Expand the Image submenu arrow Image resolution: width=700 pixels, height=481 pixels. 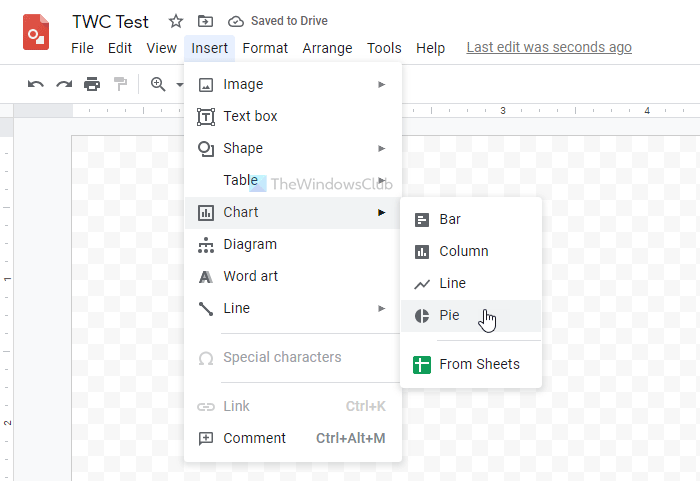[382, 84]
